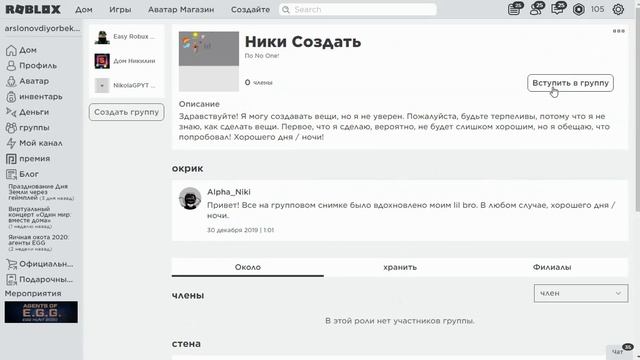The height and width of the screenshot is (360, 640).
Task: Click the Создать группу button
Action: [x=127, y=112]
